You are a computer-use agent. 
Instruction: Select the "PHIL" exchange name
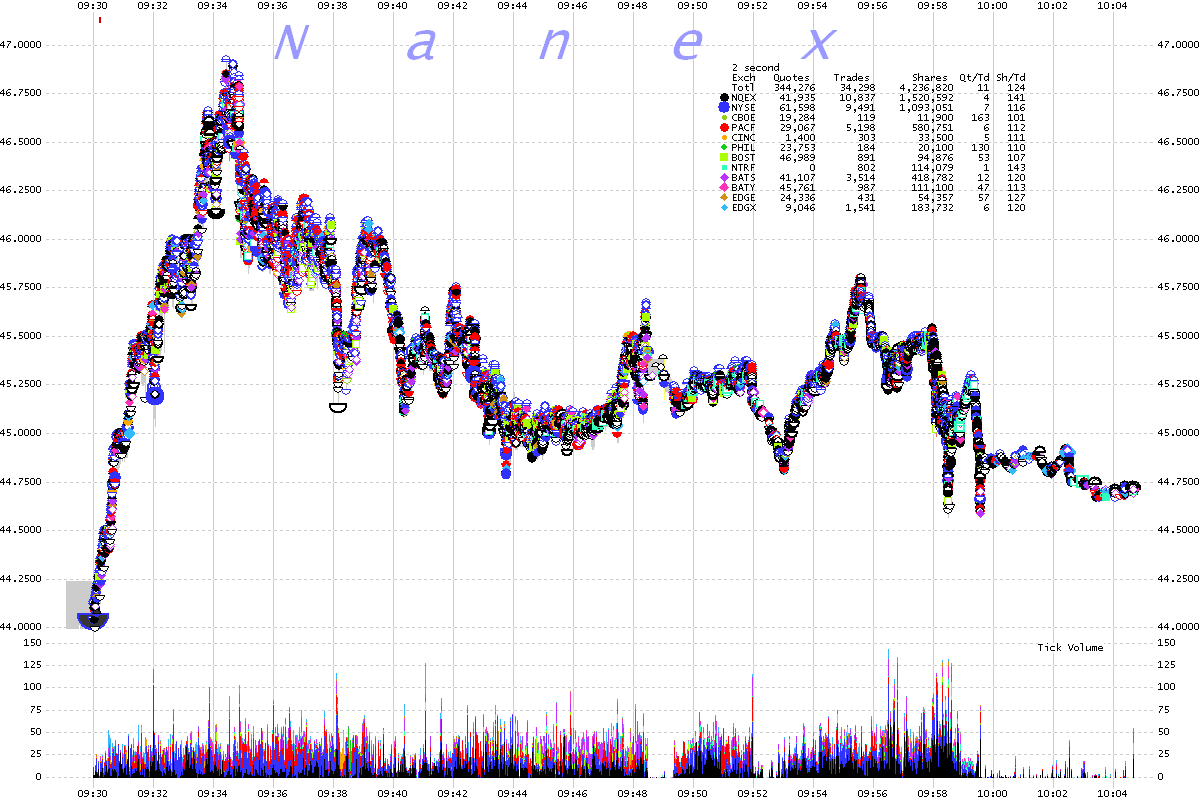pos(744,147)
